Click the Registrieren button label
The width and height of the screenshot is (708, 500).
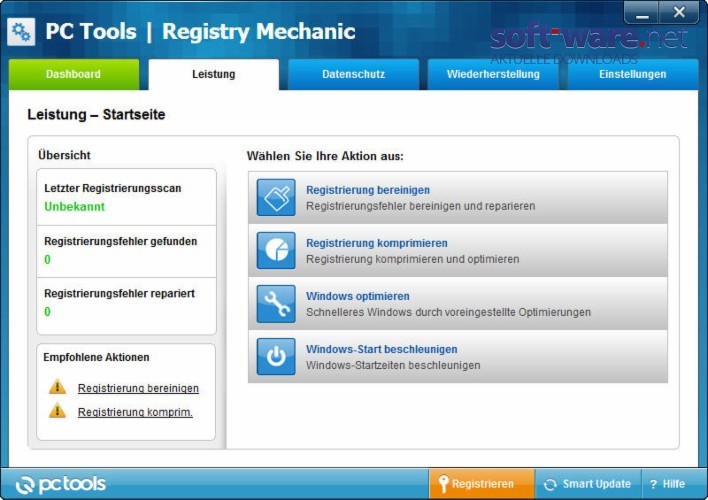pyautogui.click(x=483, y=484)
